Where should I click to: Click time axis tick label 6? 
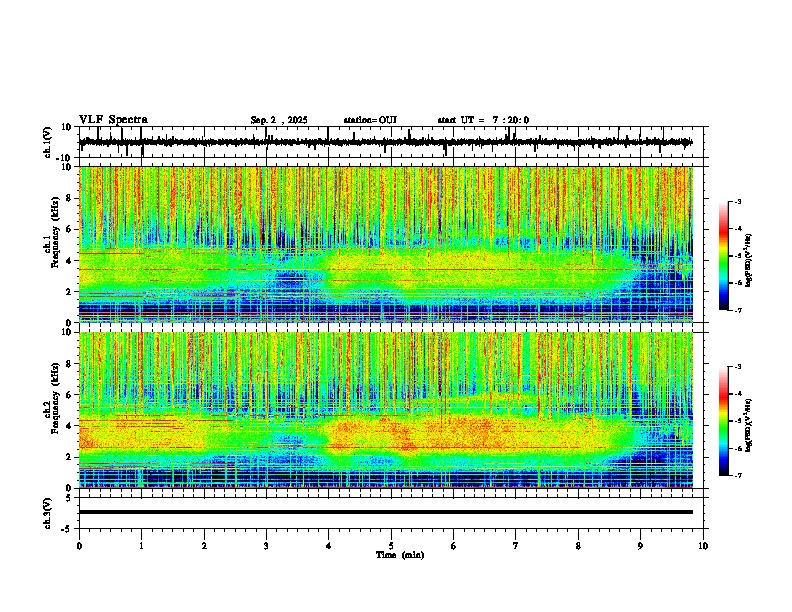point(454,546)
